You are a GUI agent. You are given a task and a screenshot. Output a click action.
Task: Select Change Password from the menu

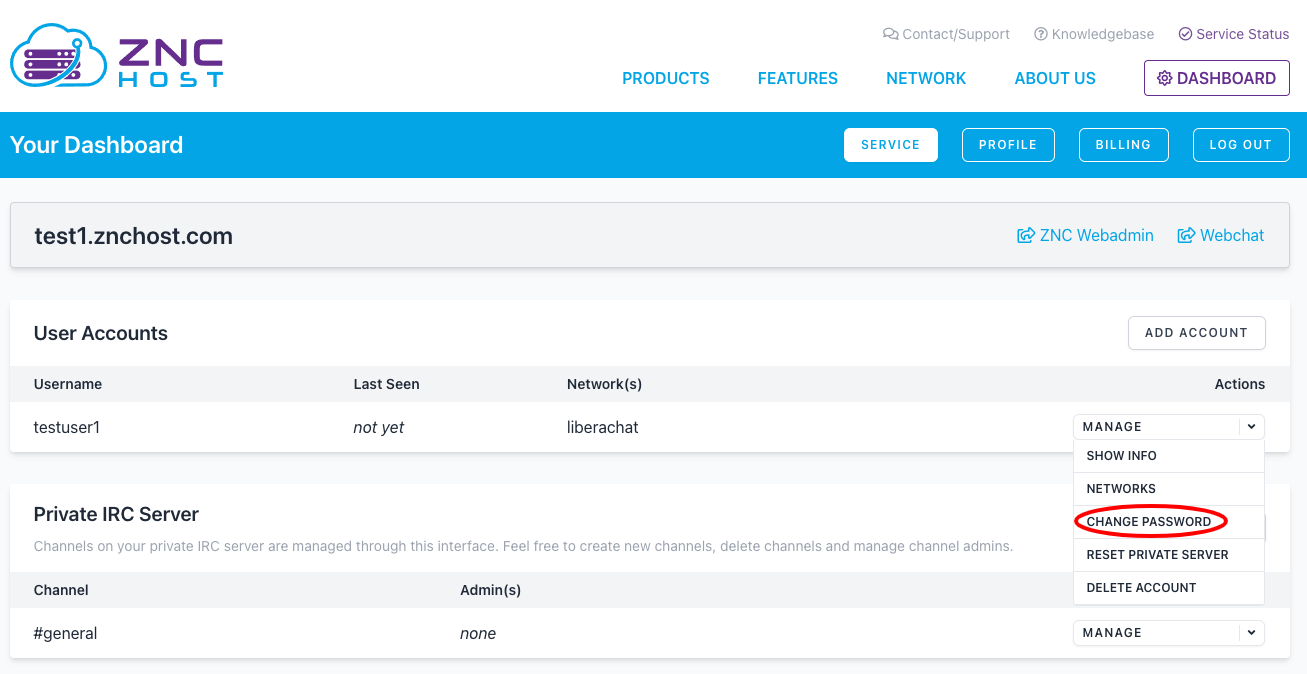tap(1148, 522)
